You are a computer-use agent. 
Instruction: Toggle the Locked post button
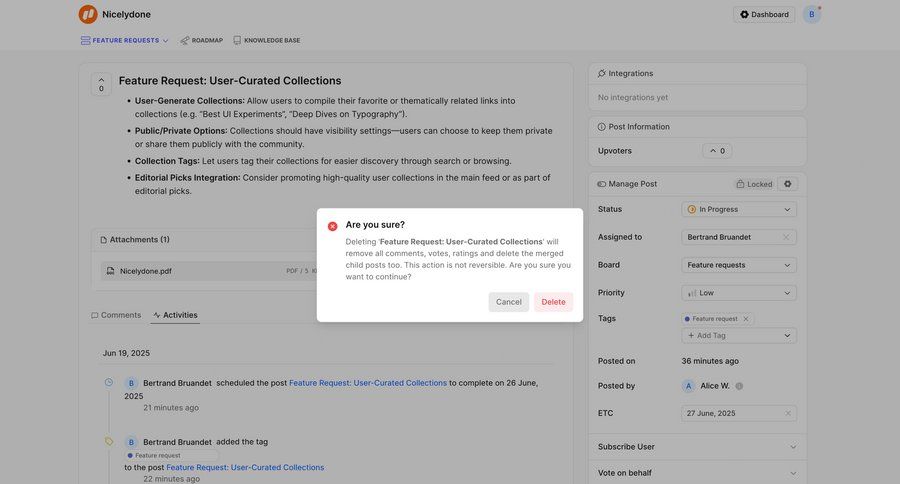pos(754,184)
